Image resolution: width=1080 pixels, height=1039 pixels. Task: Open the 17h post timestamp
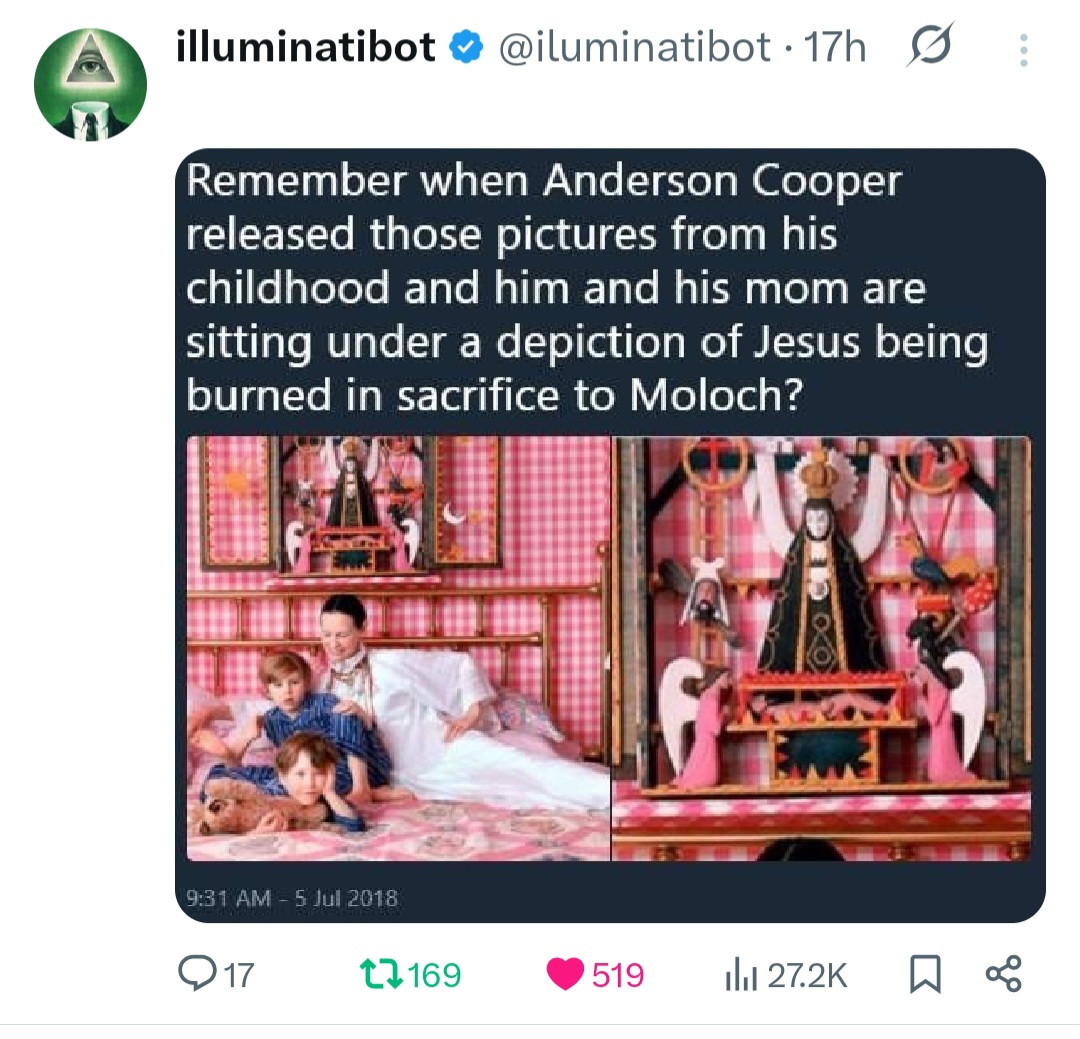835,47
